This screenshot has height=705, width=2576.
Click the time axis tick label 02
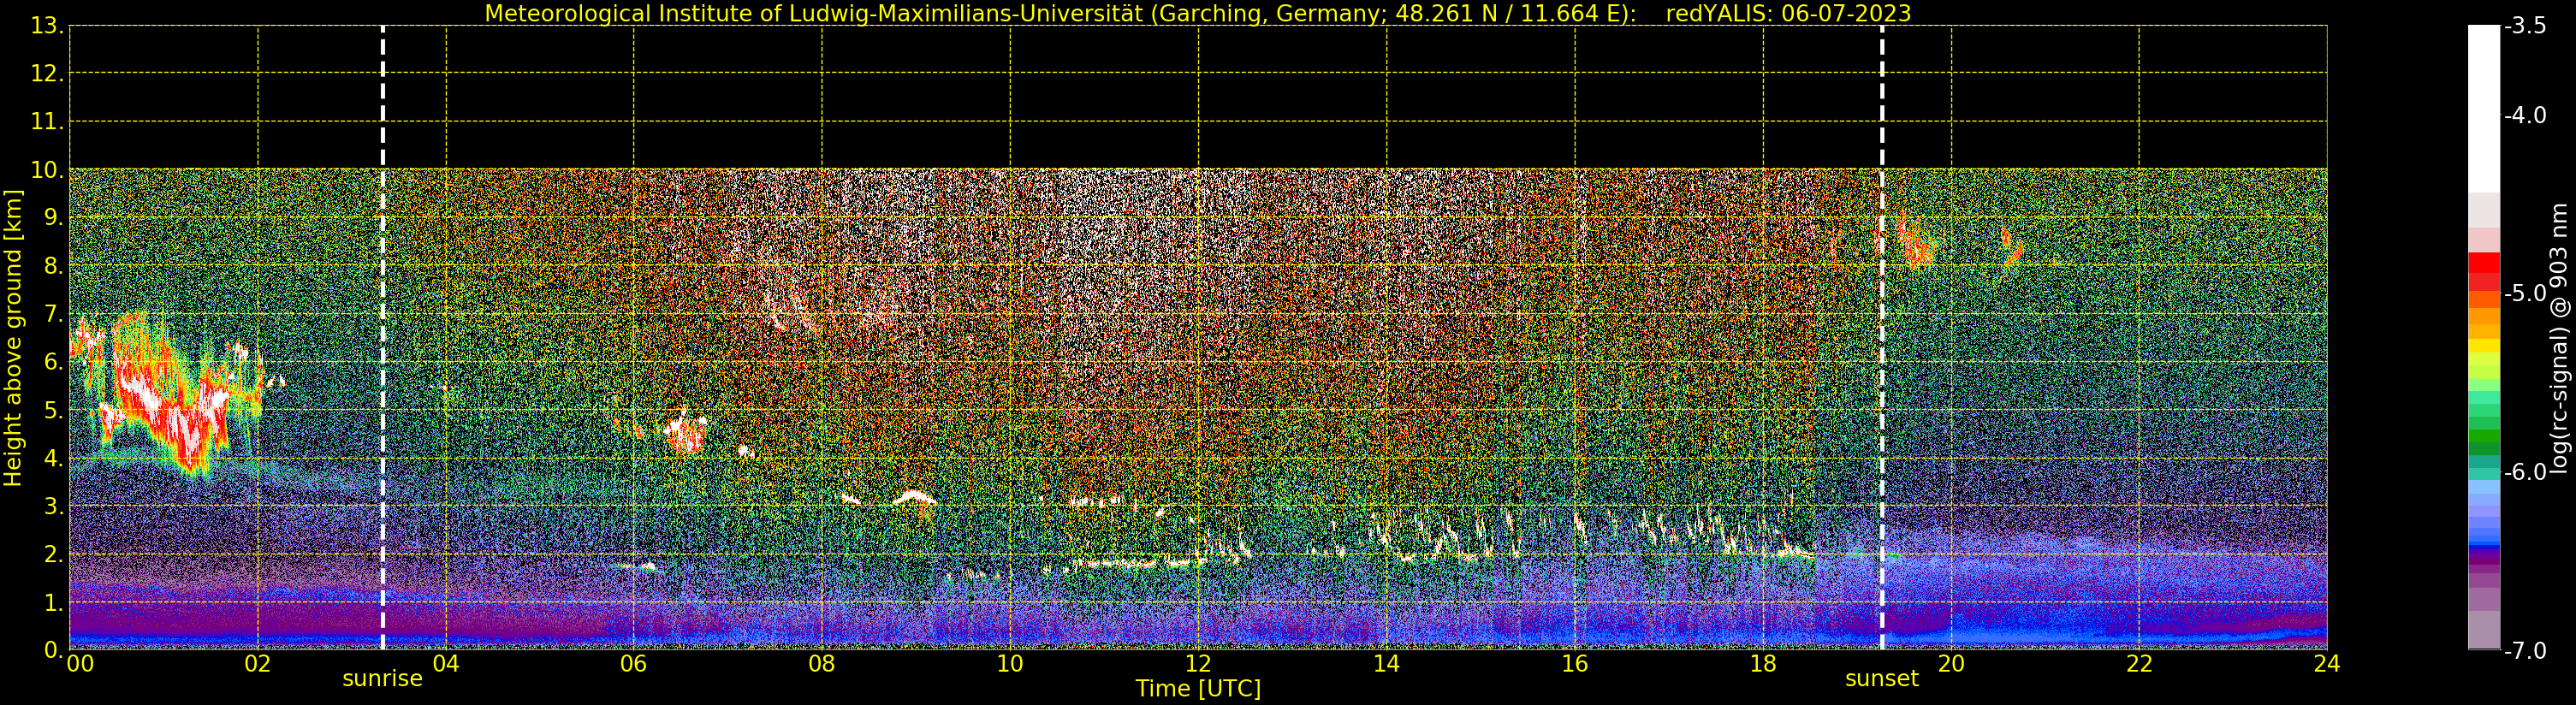click(x=258, y=664)
